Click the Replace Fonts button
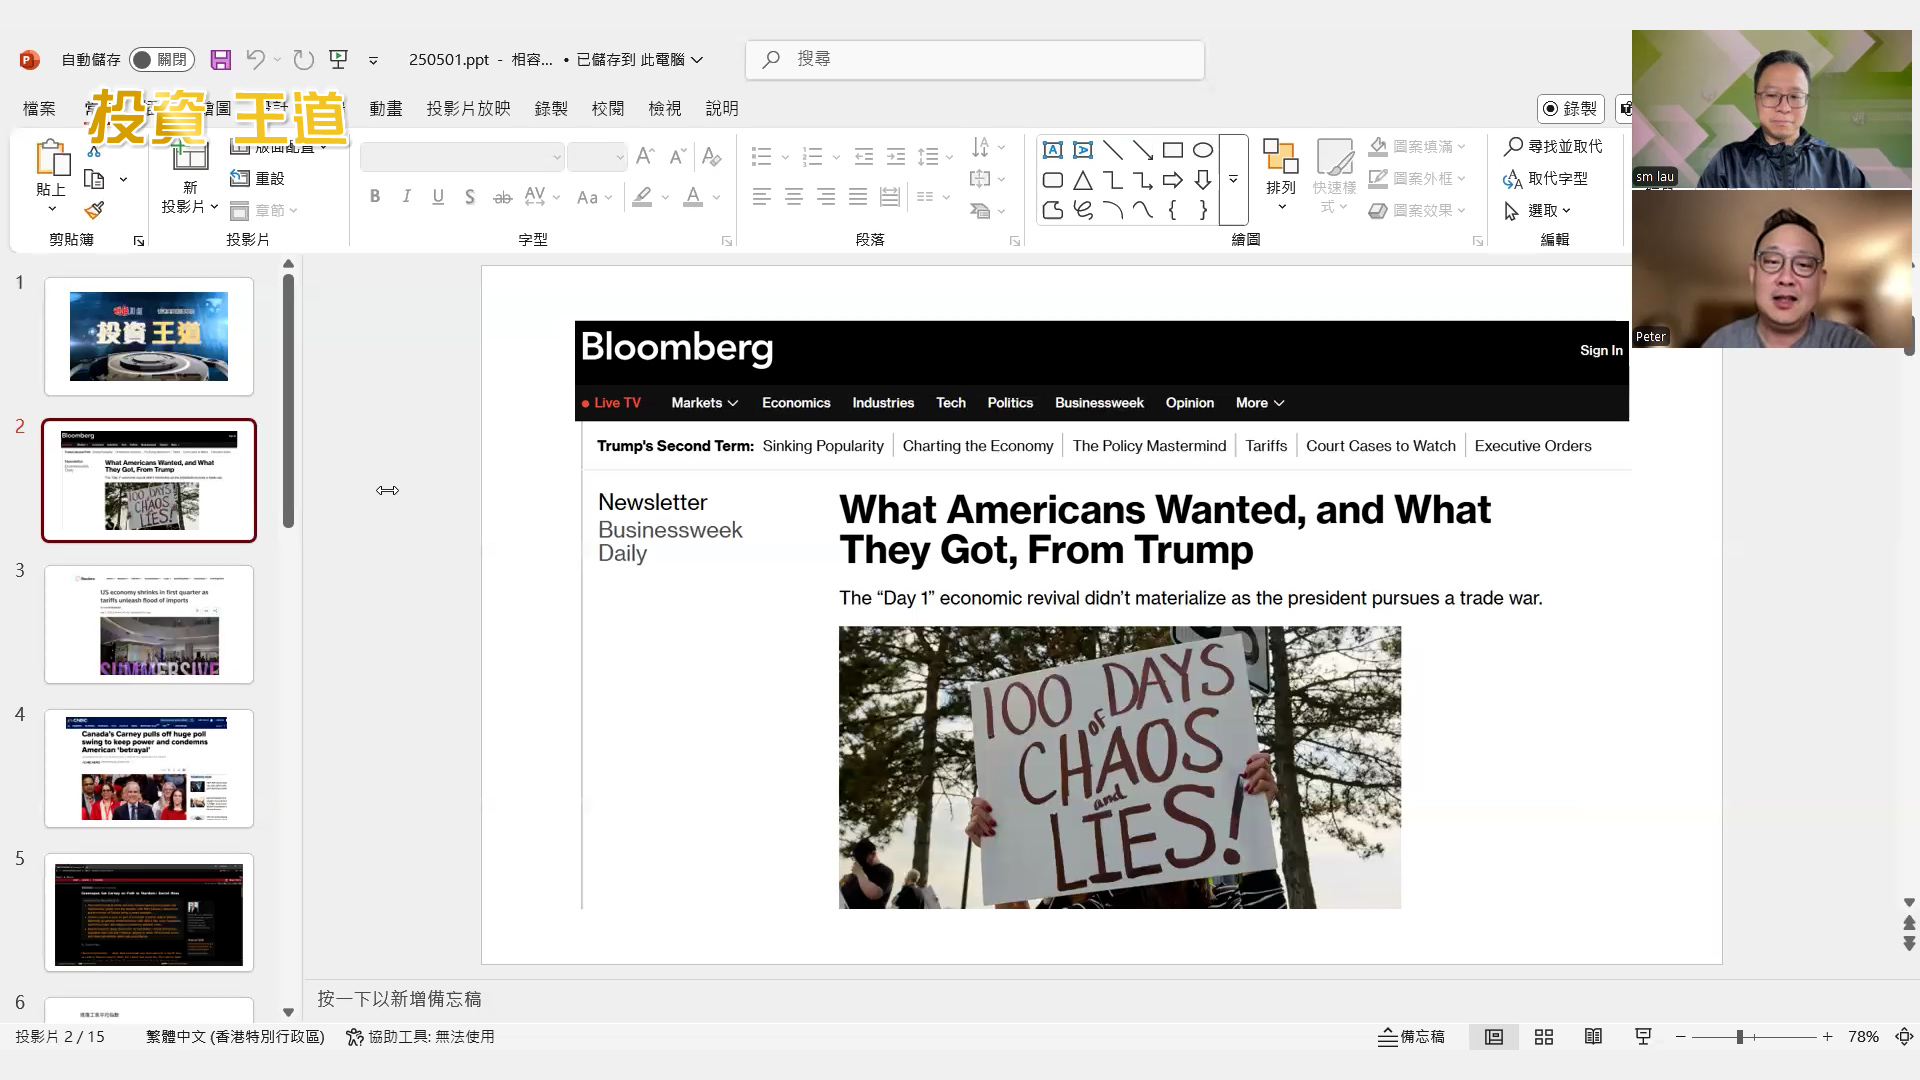Screen dimensions: 1920x1080 1545,179
